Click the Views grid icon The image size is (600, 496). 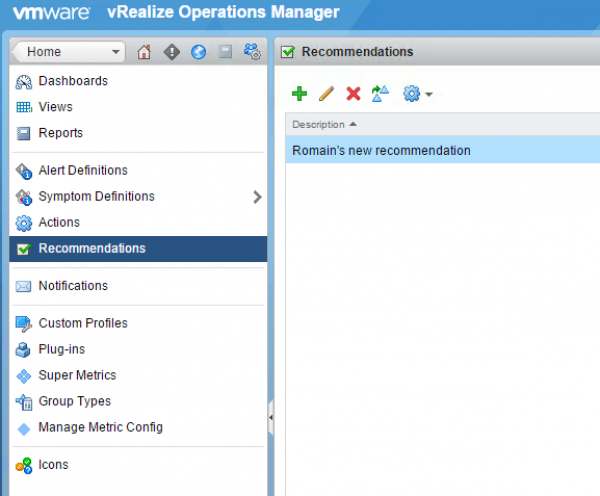(24, 107)
